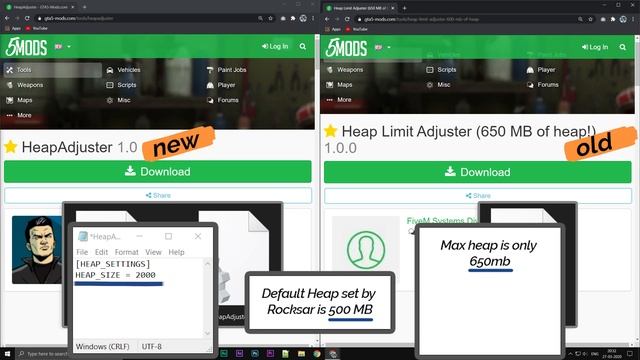This screenshot has width=640, height=360.
Task: Open Paint Jobs category in left window
Action: [226, 70]
